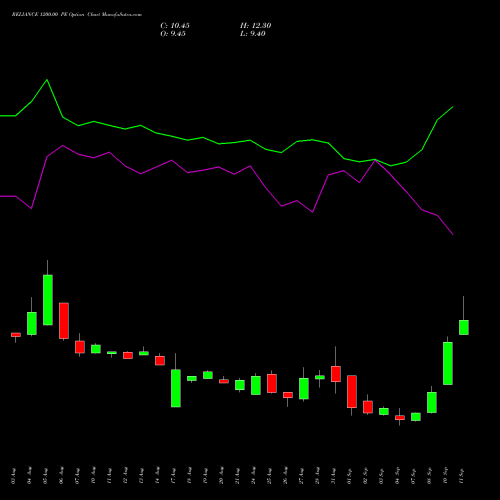The image size is (500, 500).
Task: Click the purple indicator line's right end
Action: (x=453, y=234)
